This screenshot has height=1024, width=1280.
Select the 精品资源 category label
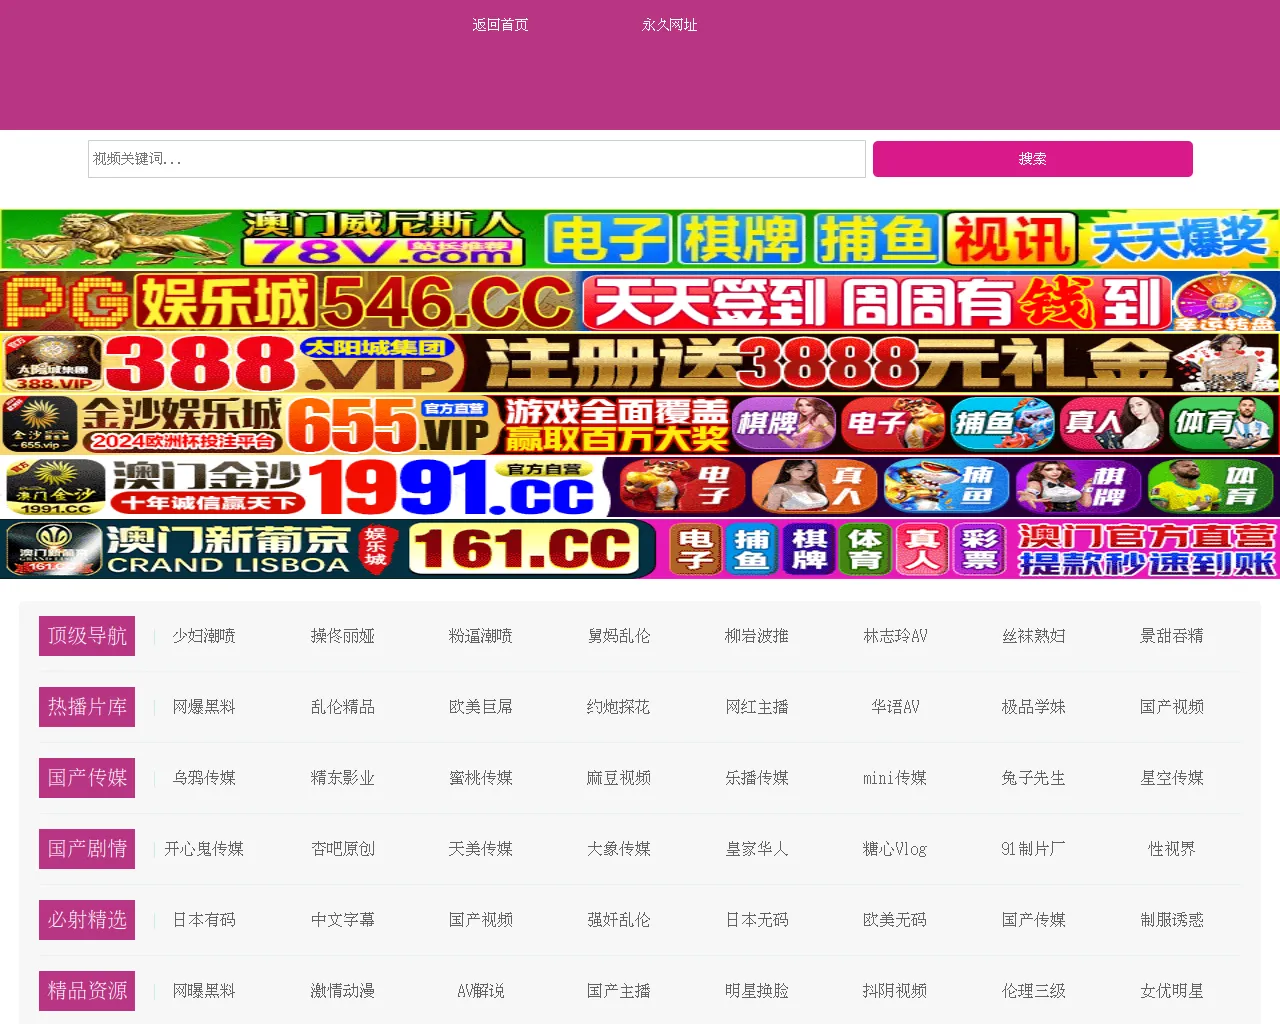(x=87, y=991)
